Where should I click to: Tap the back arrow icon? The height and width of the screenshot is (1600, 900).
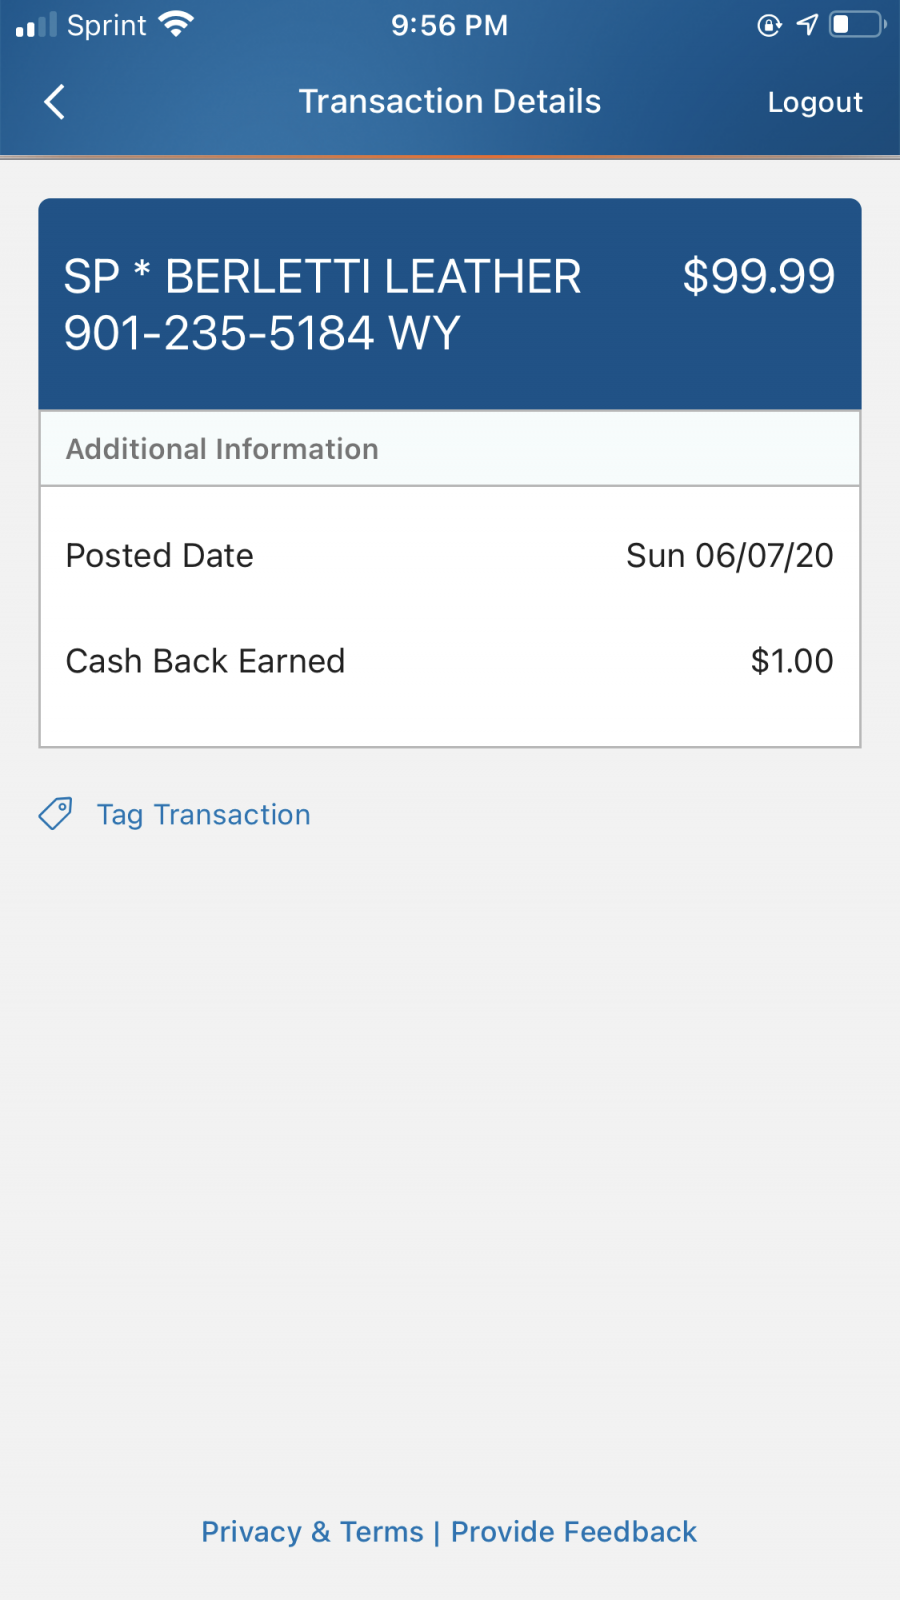[x=55, y=102]
